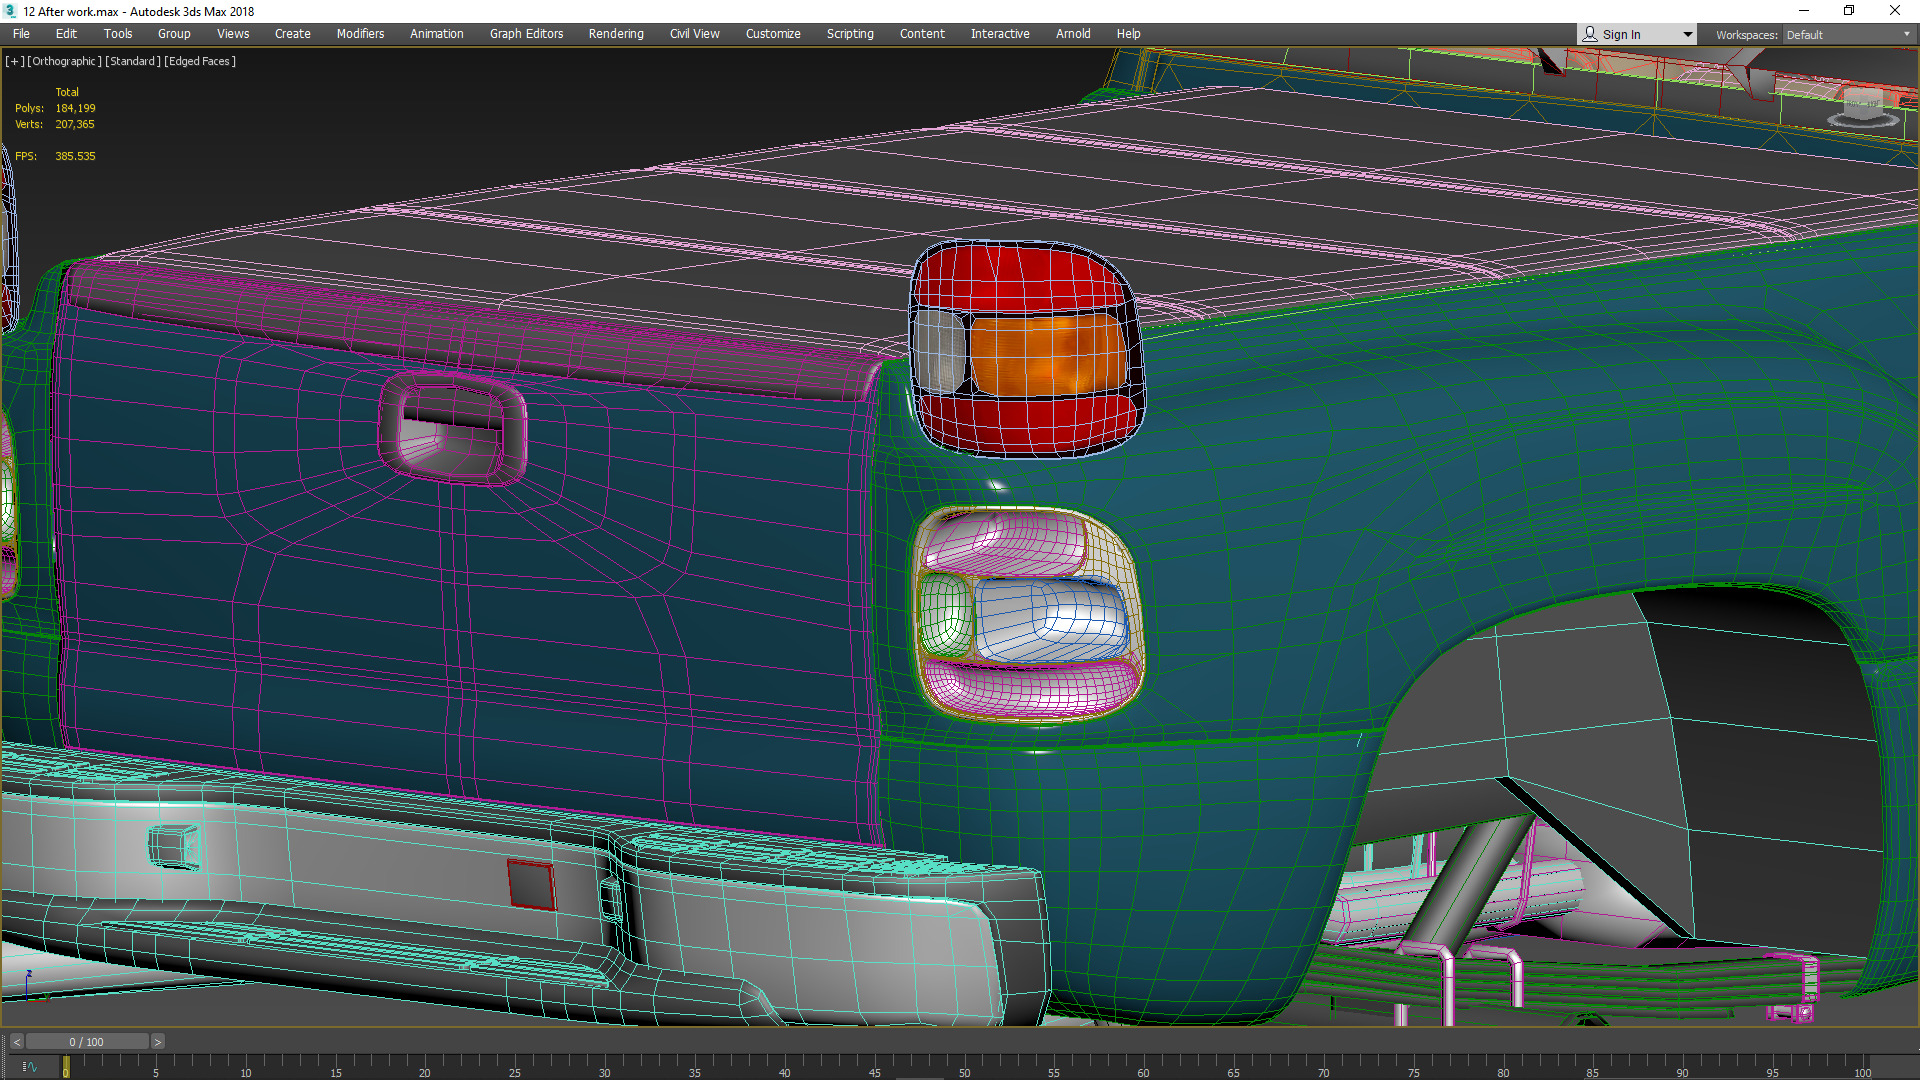The width and height of the screenshot is (1920, 1080).
Task: Restore down the 3ds Max window
Action: pyautogui.click(x=1849, y=11)
